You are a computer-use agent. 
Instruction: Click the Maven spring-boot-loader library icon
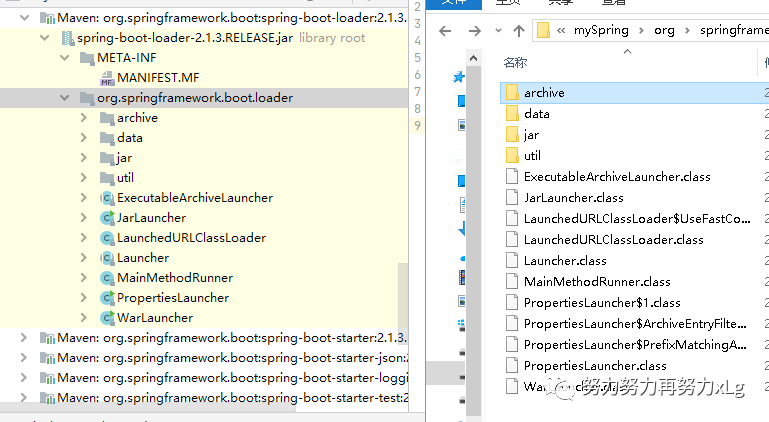(47, 19)
